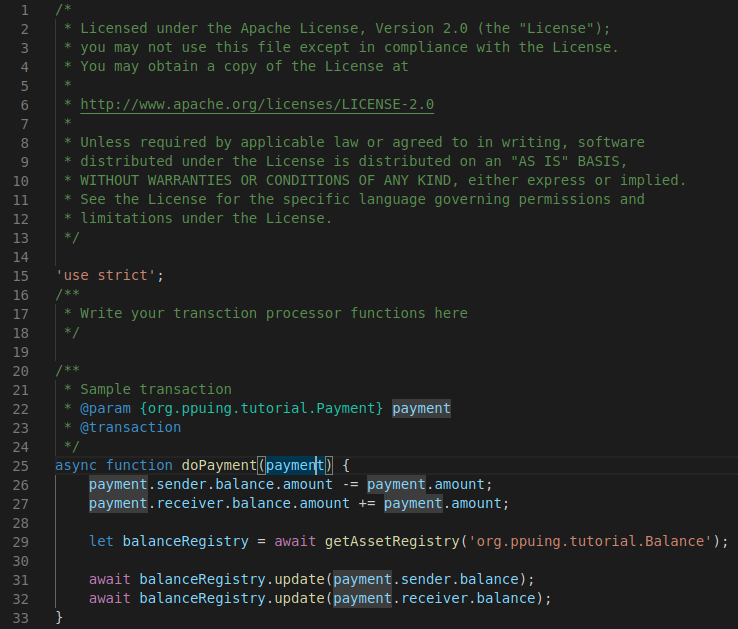The image size is (738, 629).
Task: Click highlighted payment word on line 22
Action: 422,408
